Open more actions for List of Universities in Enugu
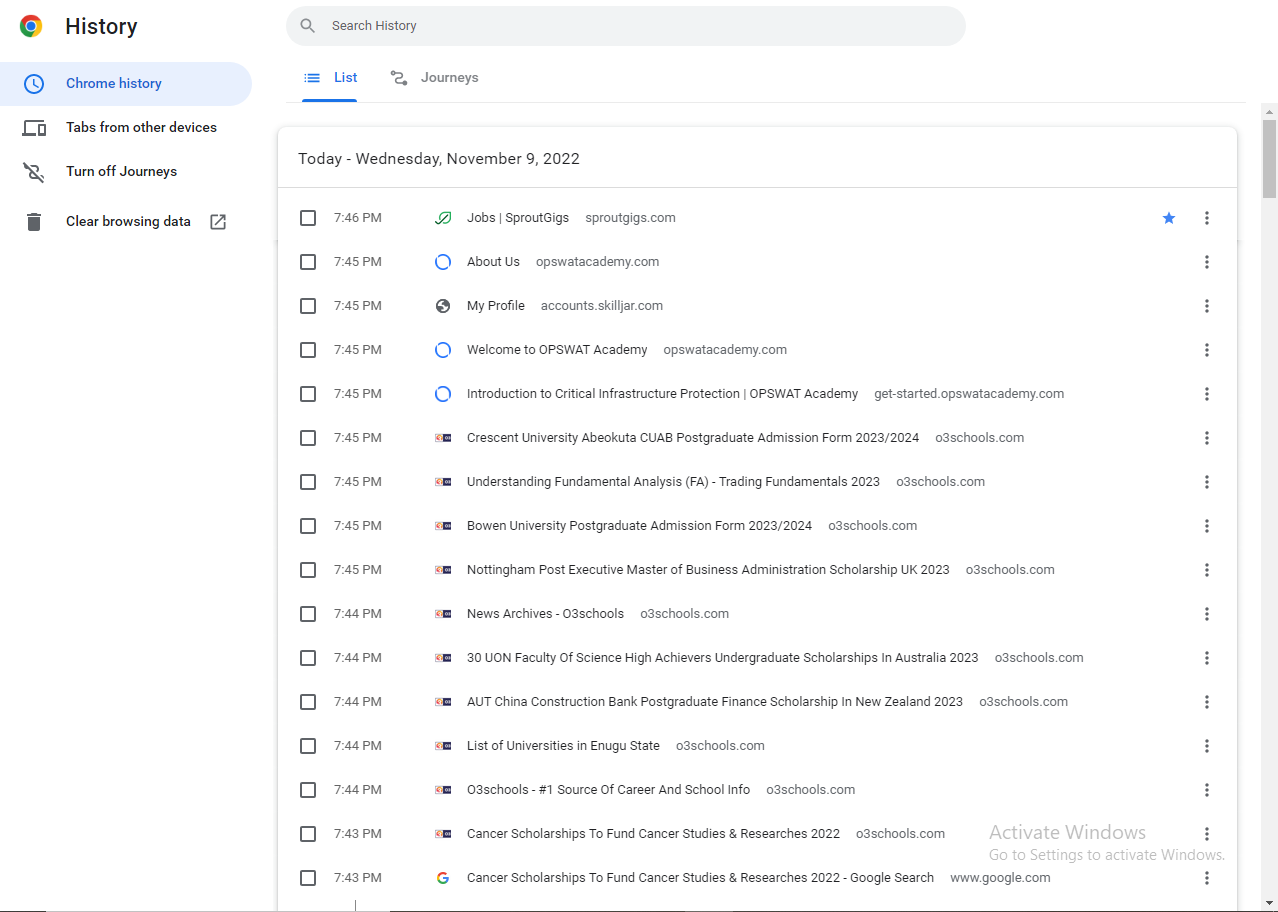The image size is (1278, 912). point(1207,746)
